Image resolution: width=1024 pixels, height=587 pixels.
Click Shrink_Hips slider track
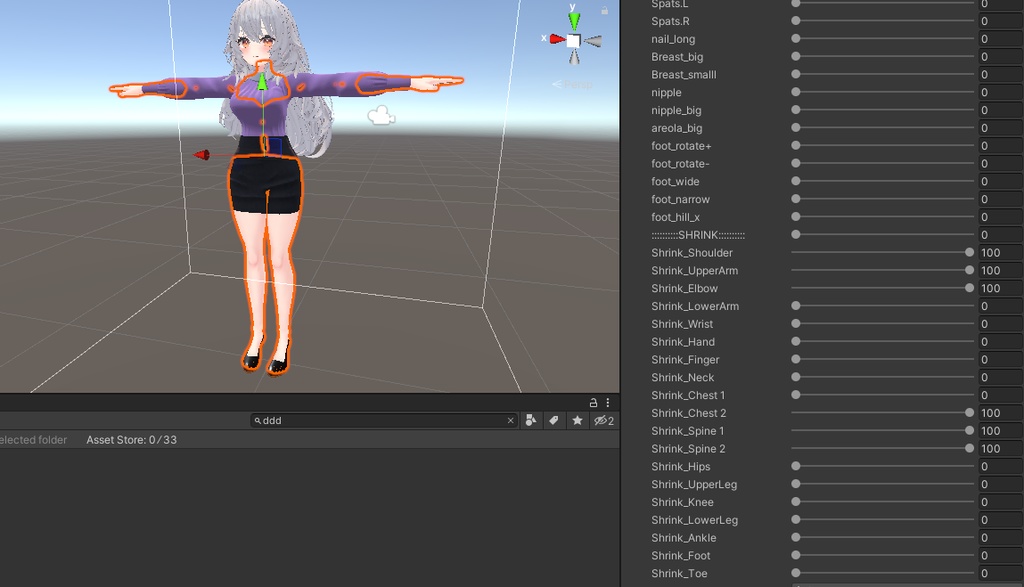click(882, 466)
